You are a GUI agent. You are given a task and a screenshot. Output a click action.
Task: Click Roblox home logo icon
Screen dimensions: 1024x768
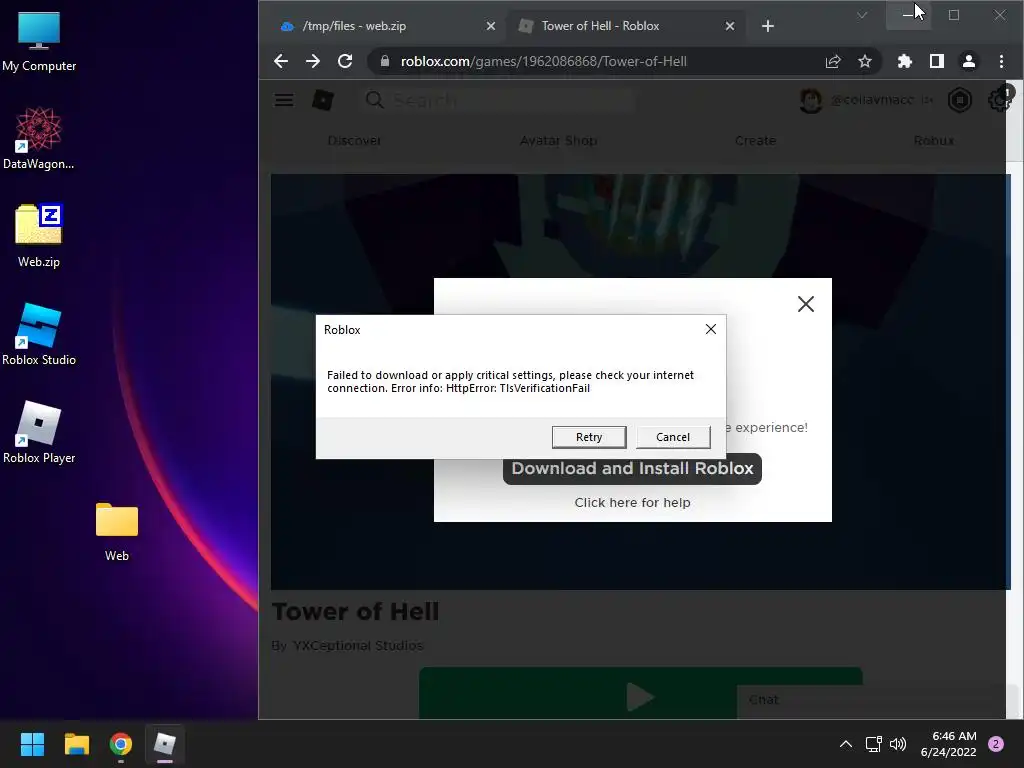pos(323,100)
